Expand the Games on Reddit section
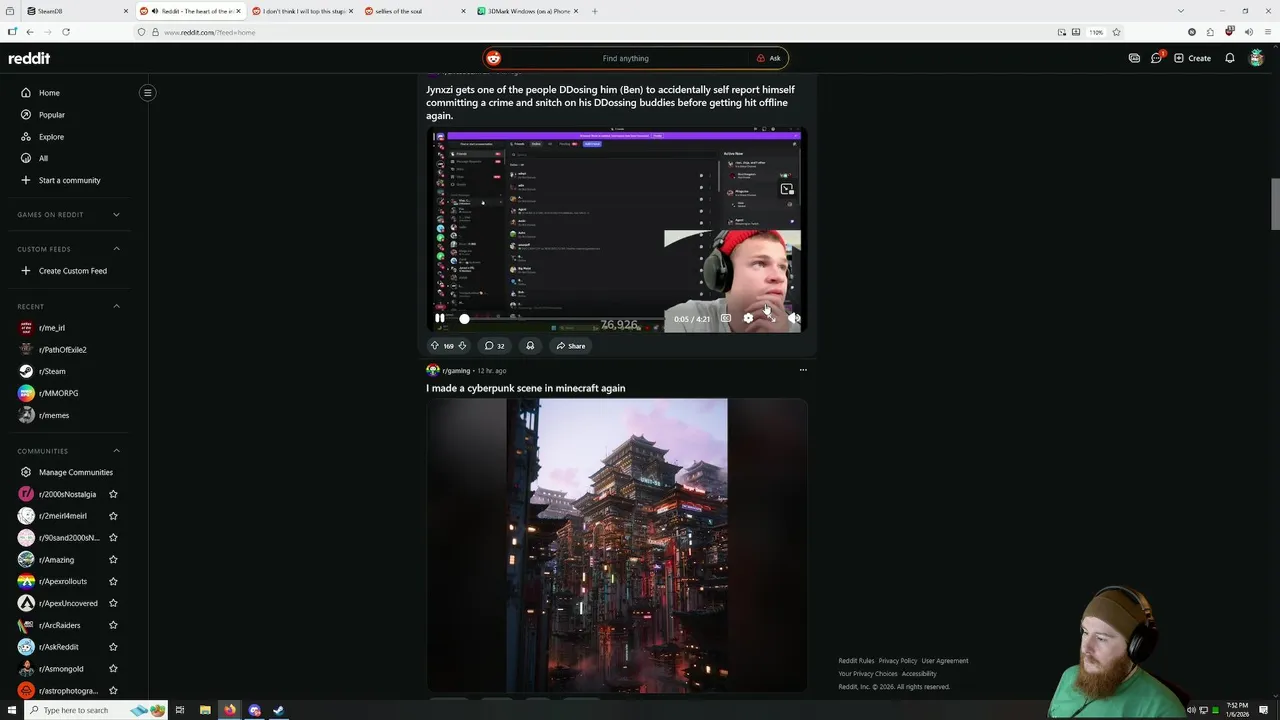Screen dimensions: 1280x720 116,214
